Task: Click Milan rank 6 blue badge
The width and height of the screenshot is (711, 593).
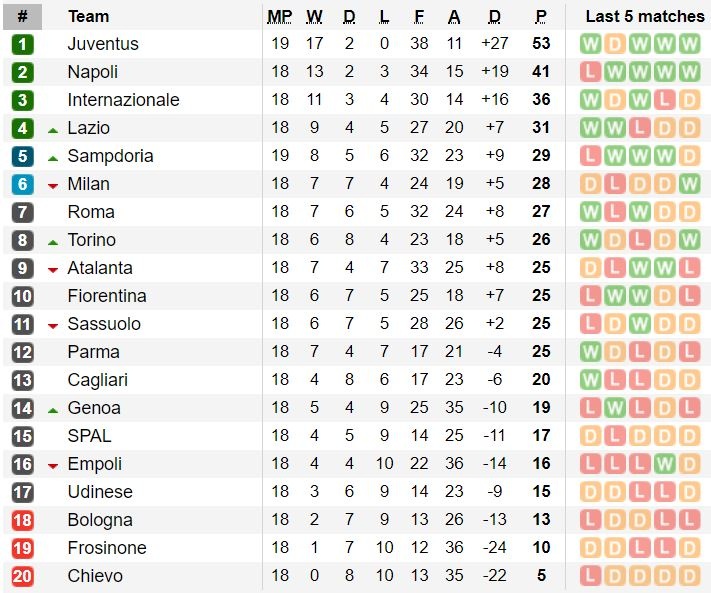Action: click(22, 184)
